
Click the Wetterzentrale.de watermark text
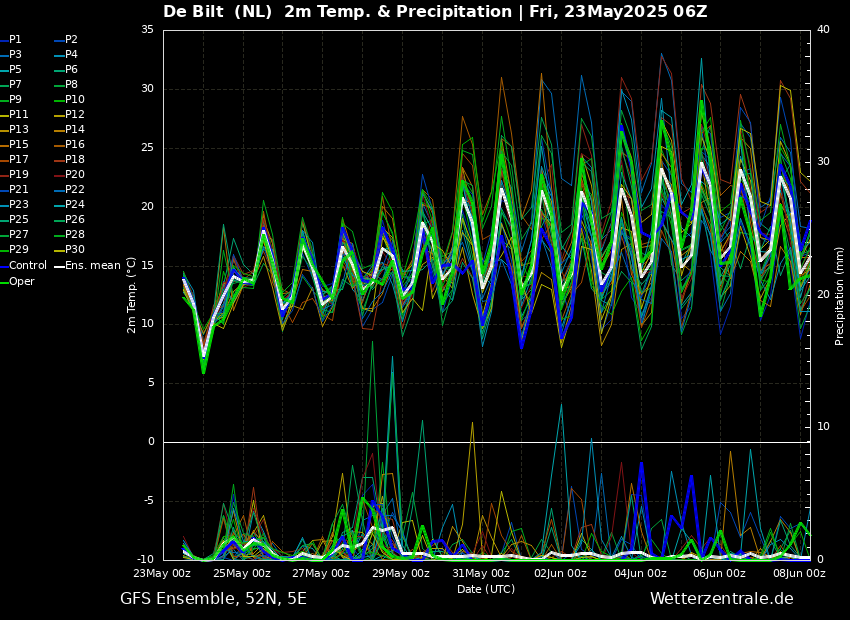(721, 599)
